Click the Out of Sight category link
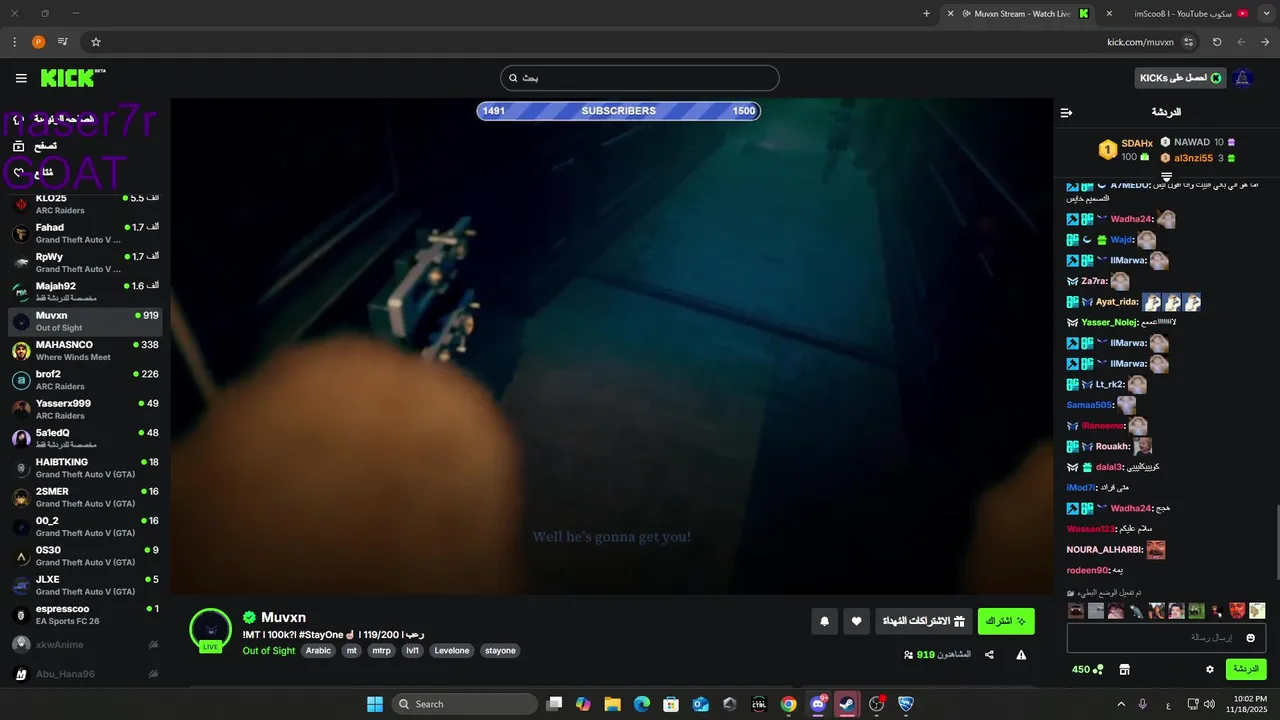The width and height of the screenshot is (1280, 720). click(x=269, y=651)
